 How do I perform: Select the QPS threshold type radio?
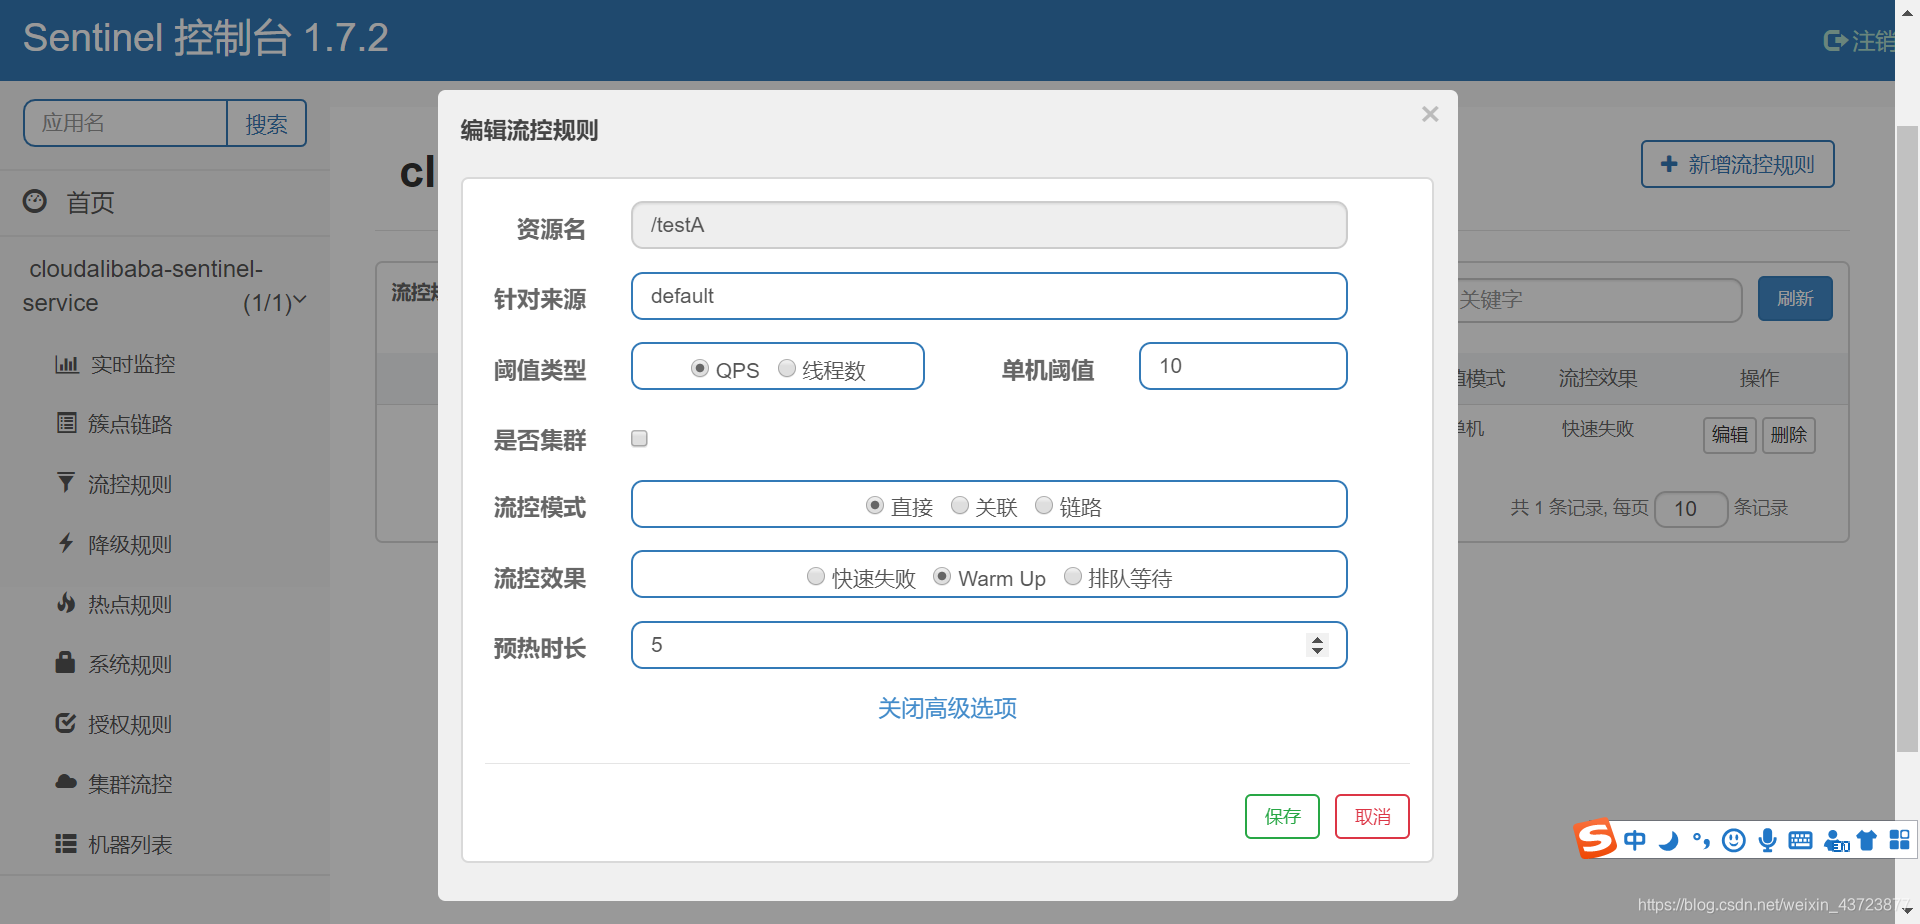(x=700, y=368)
